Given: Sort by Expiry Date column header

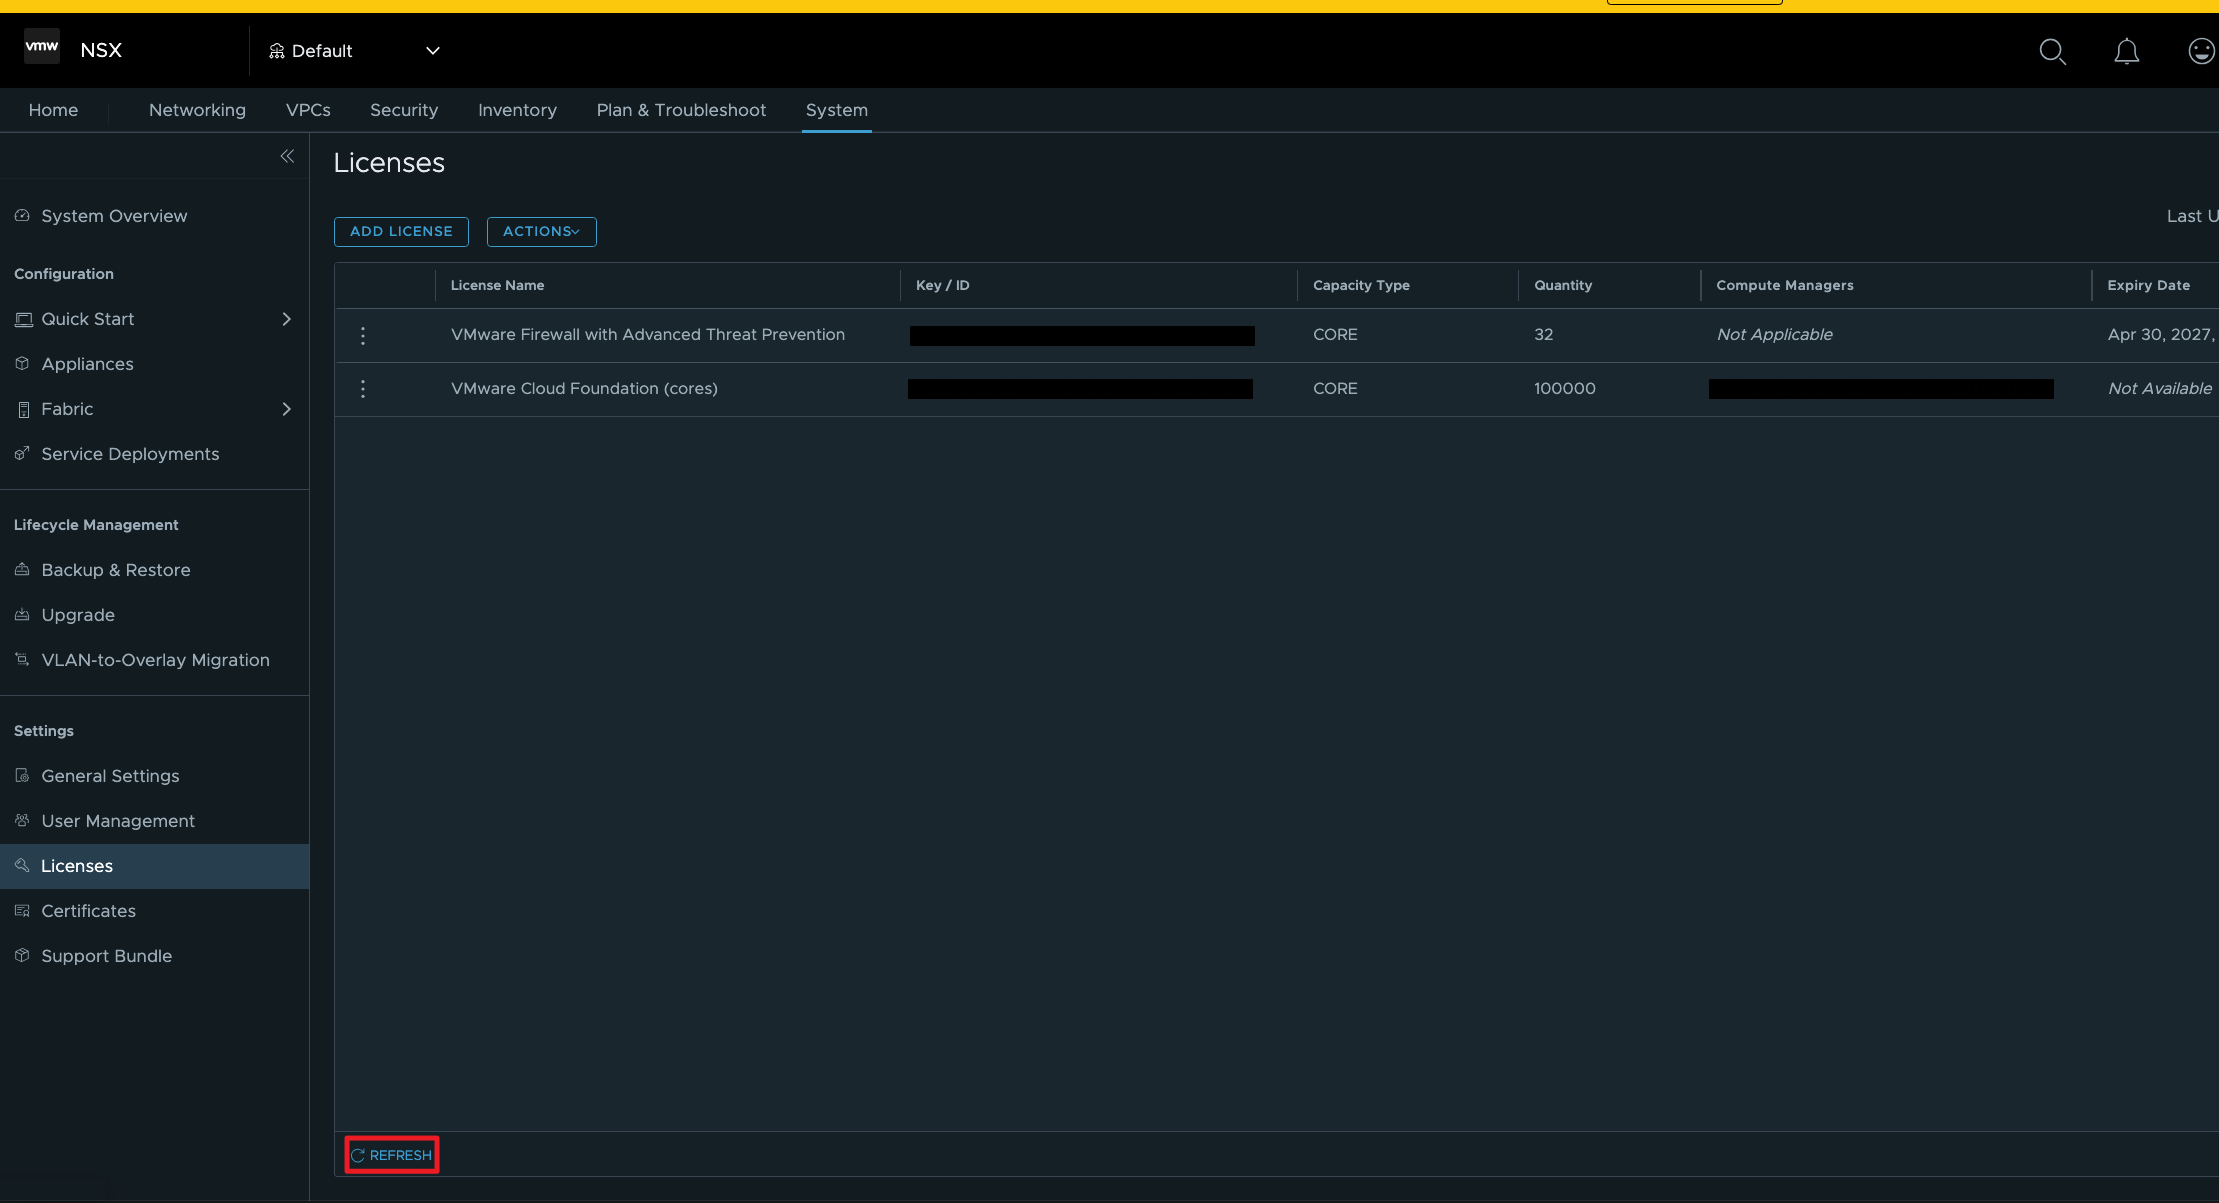Looking at the screenshot, I should tap(2149, 285).
